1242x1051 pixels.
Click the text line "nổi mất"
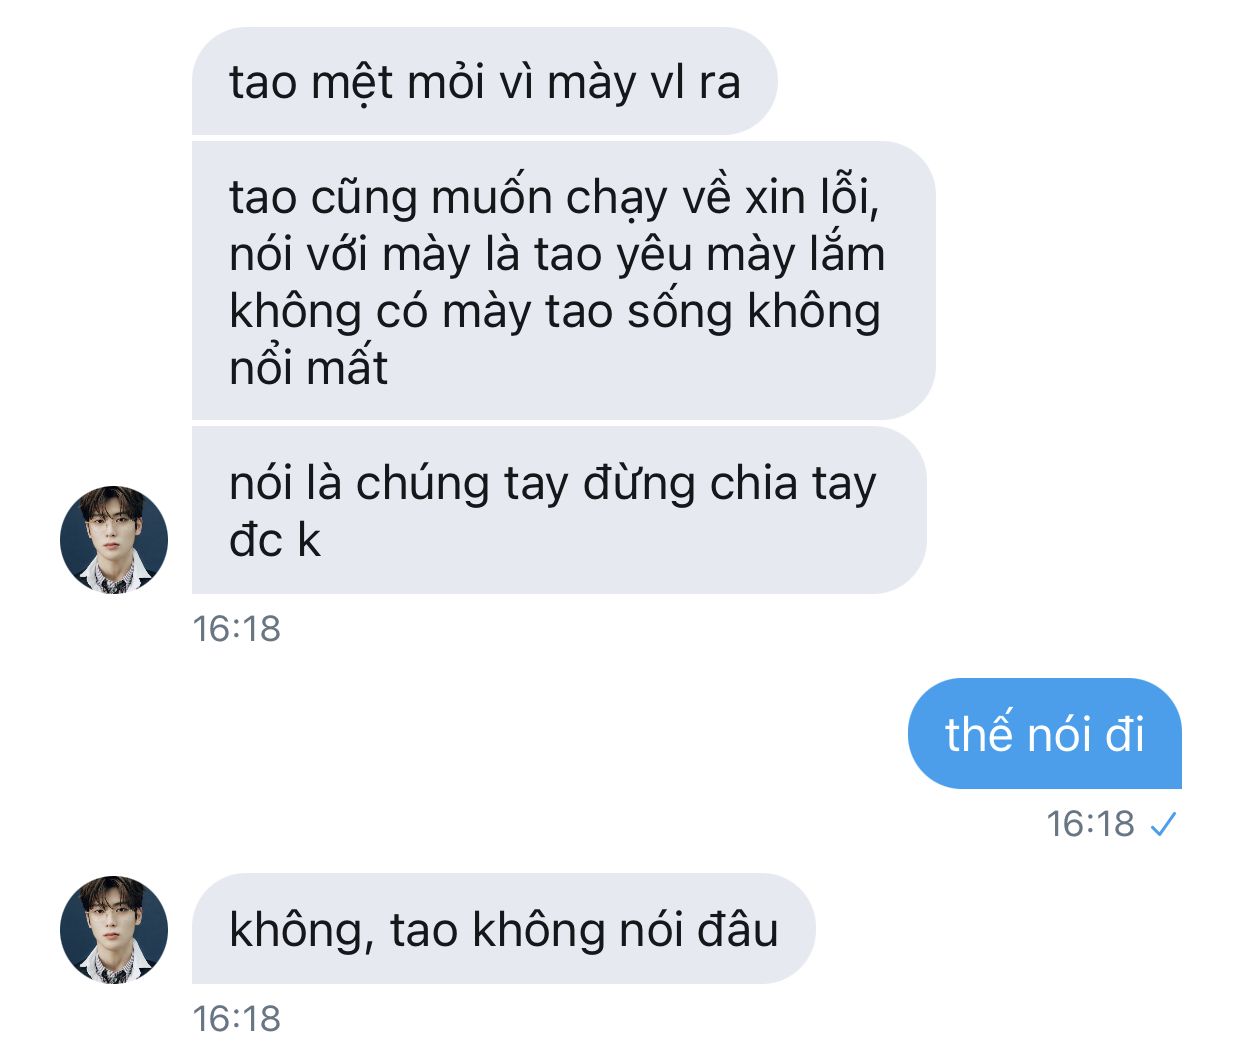point(308,367)
